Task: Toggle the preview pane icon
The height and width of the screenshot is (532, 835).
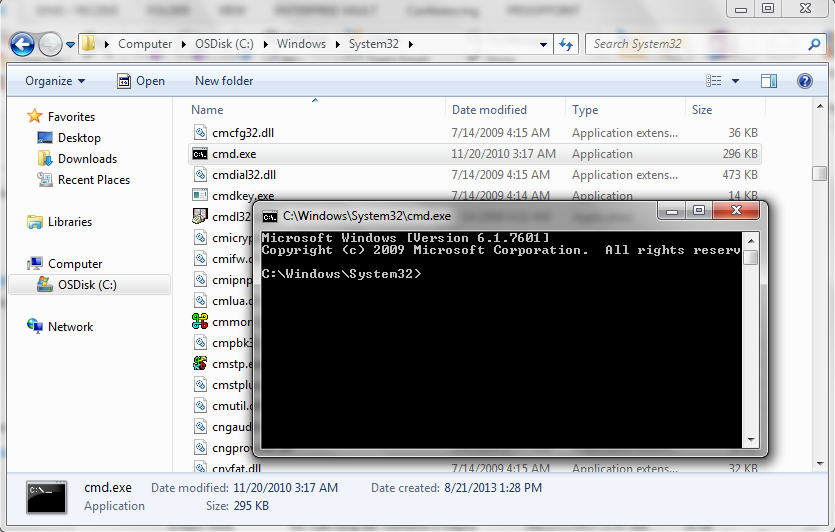Action: point(768,81)
